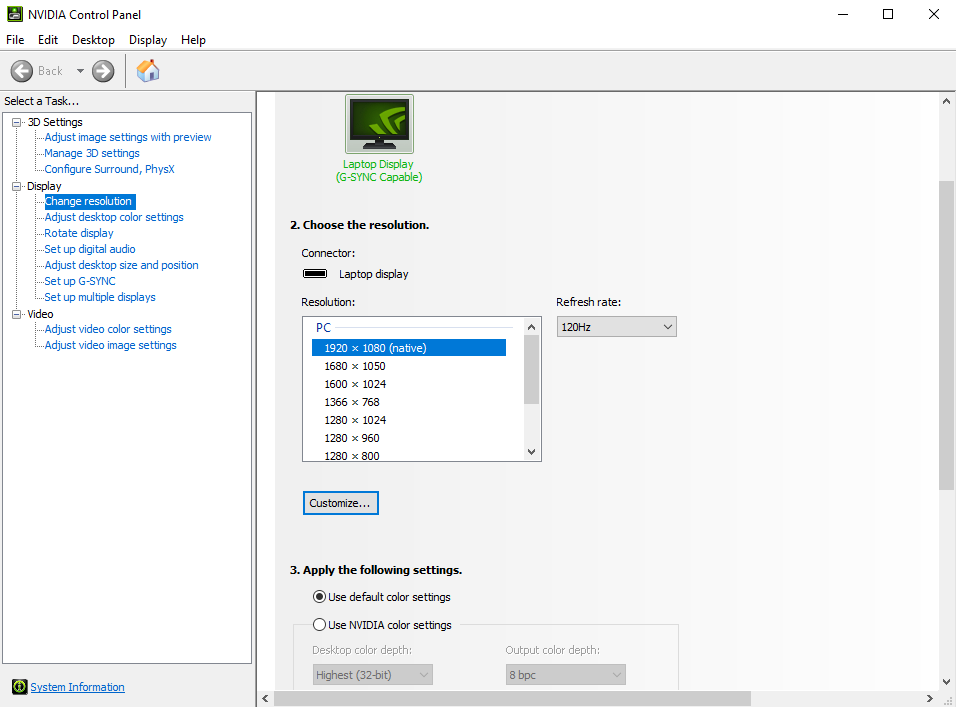
Task: Click the laptop display connector icon
Action: click(315, 274)
